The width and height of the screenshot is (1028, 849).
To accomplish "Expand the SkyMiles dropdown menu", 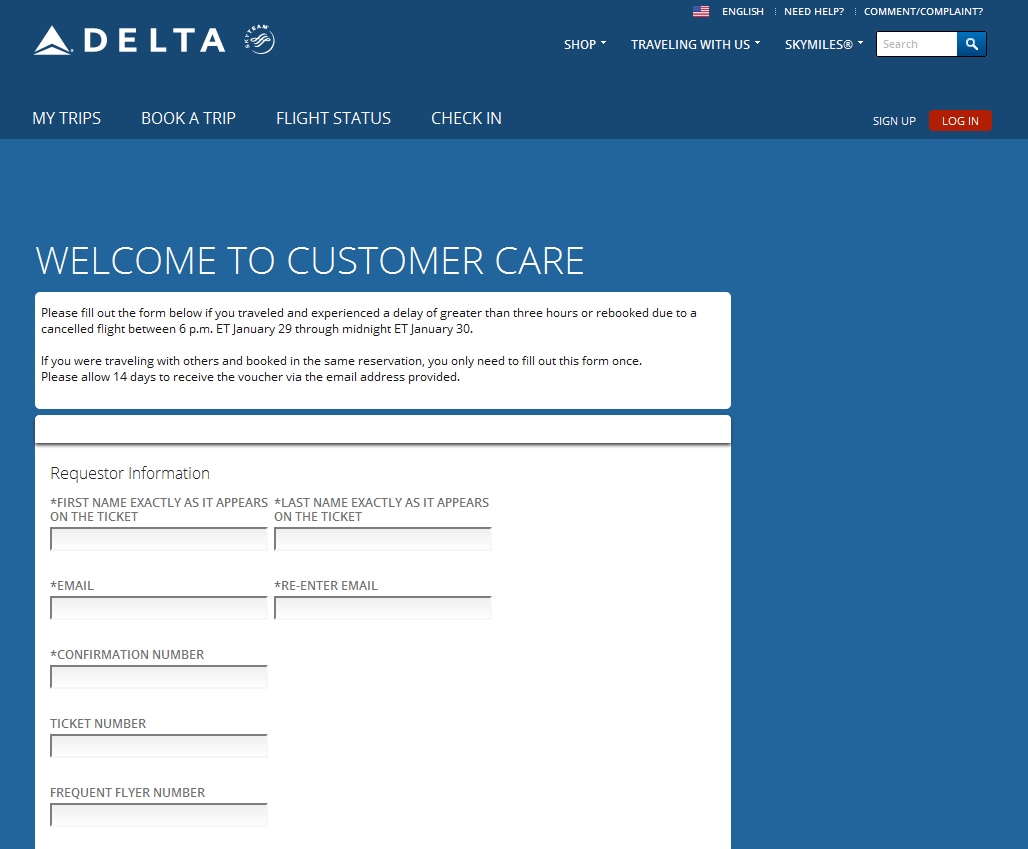I will tap(823, 45).
